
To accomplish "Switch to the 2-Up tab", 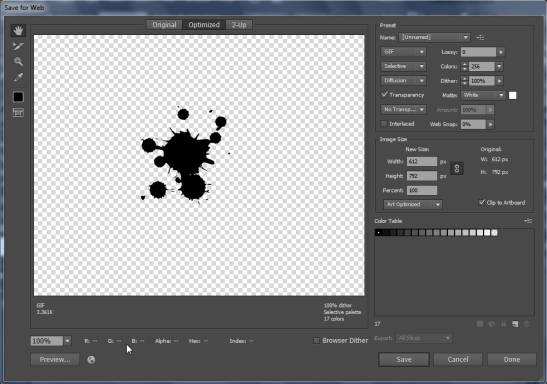I will click(239, 25).
